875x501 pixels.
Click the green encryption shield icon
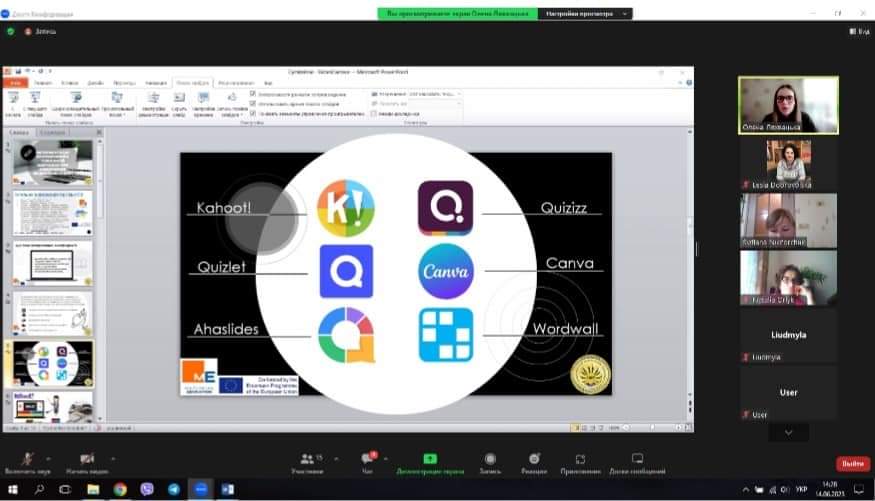coord(11,32)
